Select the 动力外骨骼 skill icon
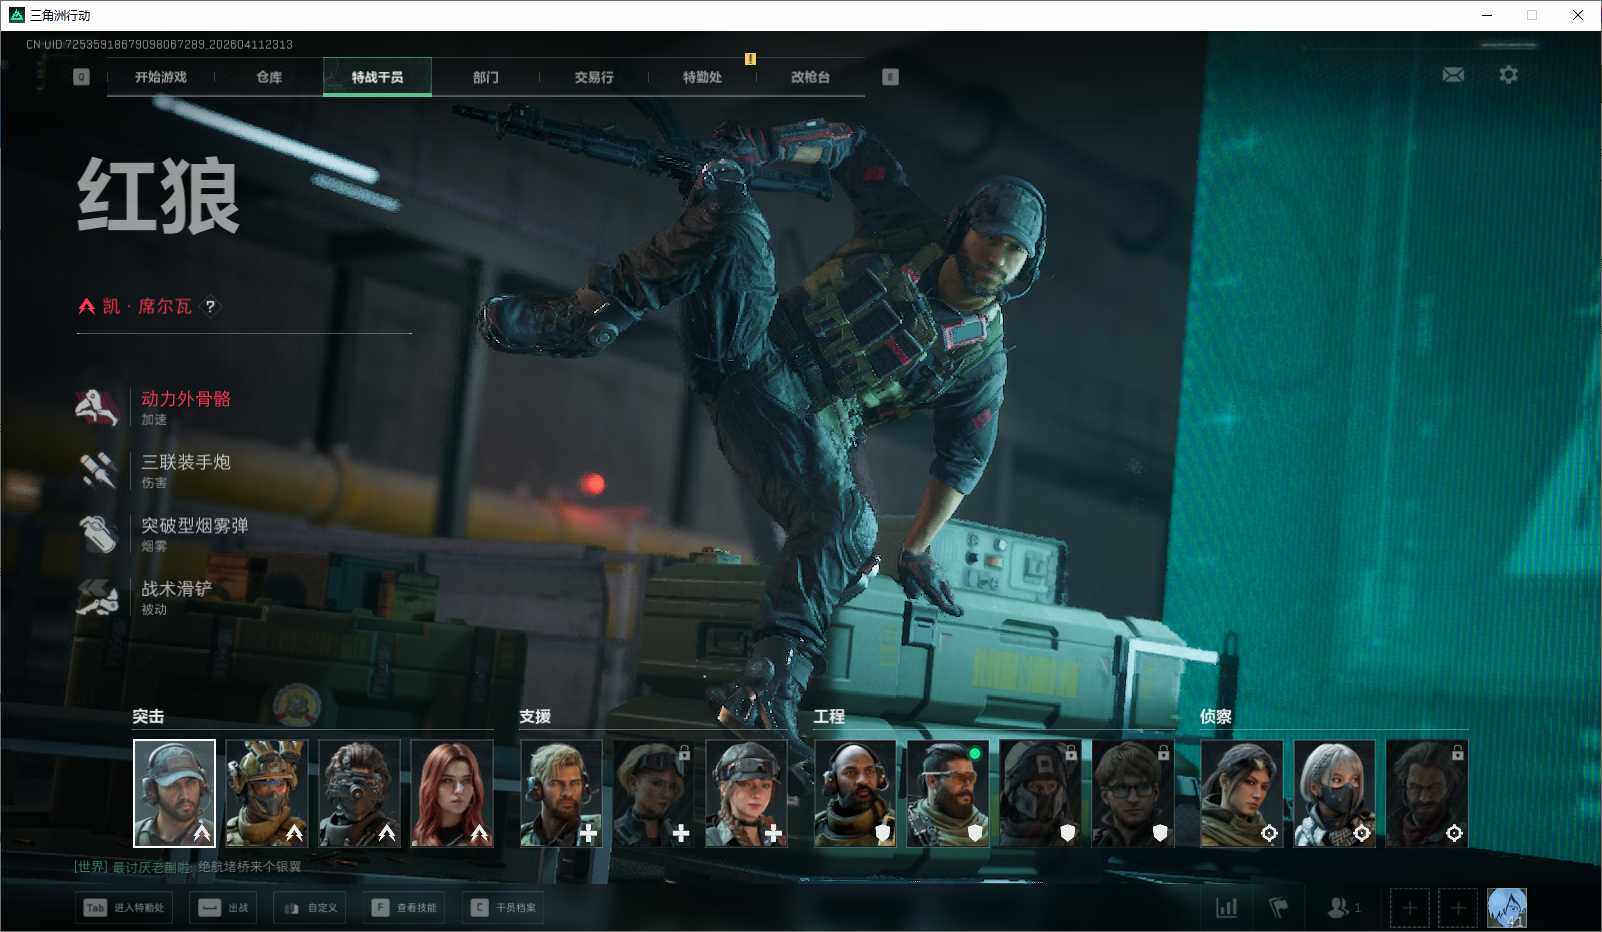The image size is (1602, 932). pos(98,407)
